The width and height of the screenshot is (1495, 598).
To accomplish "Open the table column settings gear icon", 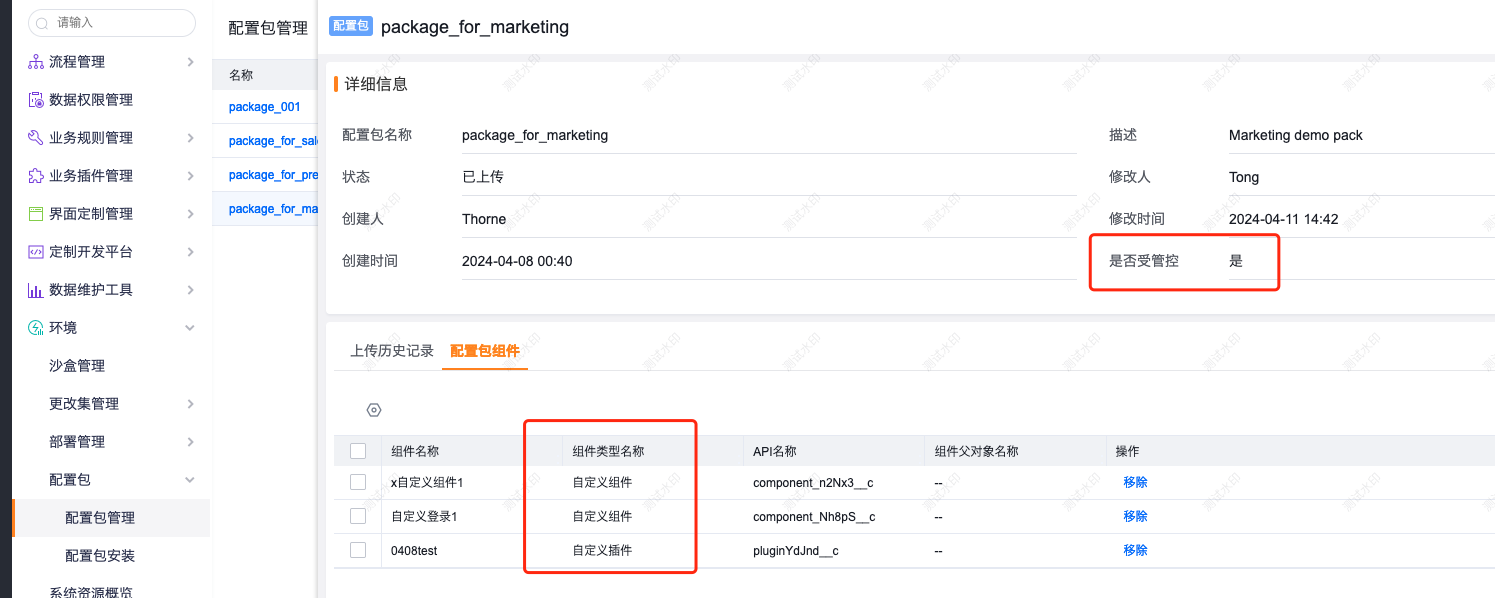I will point(374,410).
